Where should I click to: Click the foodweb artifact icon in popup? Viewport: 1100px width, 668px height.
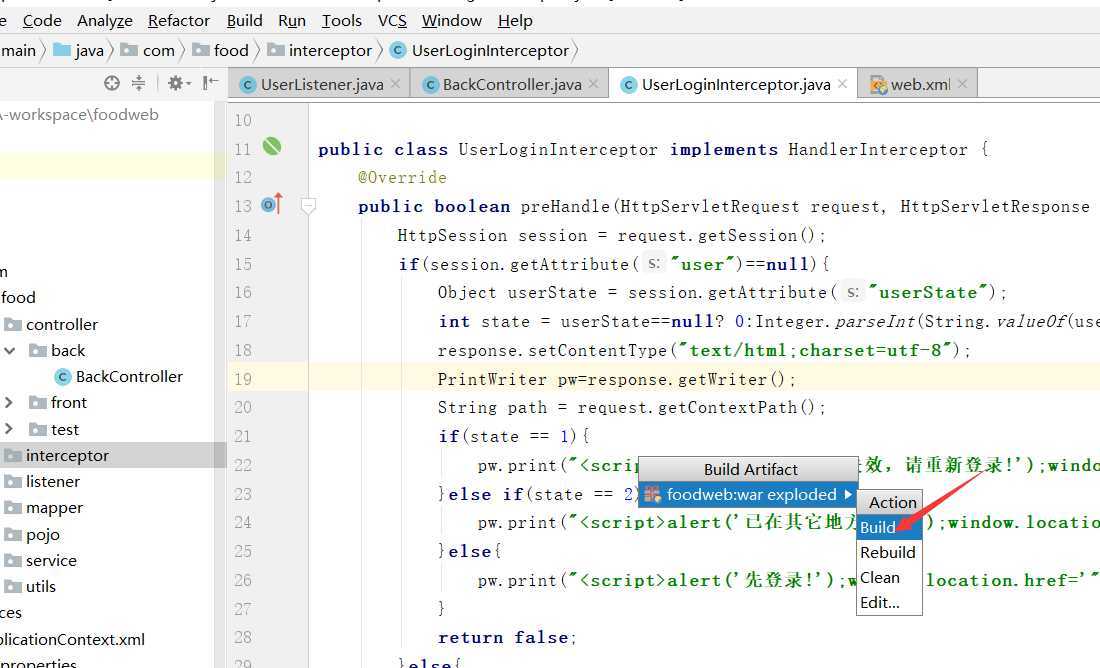652,495
